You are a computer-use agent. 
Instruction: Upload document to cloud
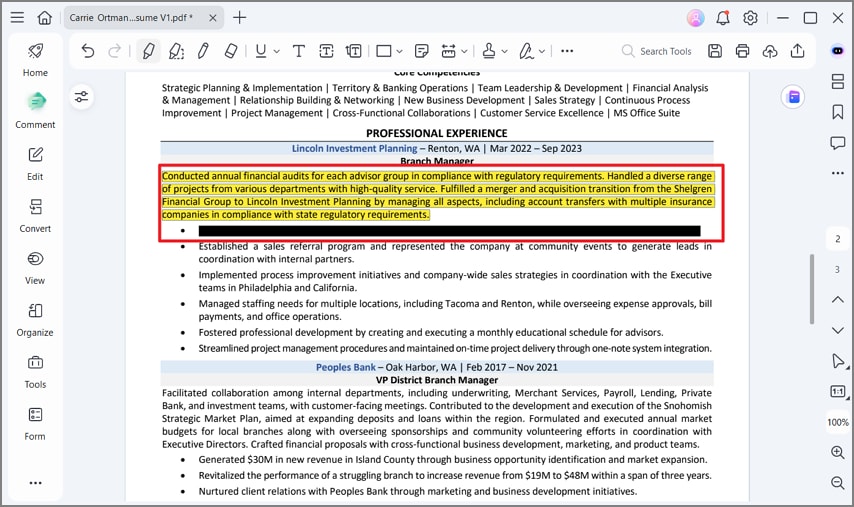point(770,51)
